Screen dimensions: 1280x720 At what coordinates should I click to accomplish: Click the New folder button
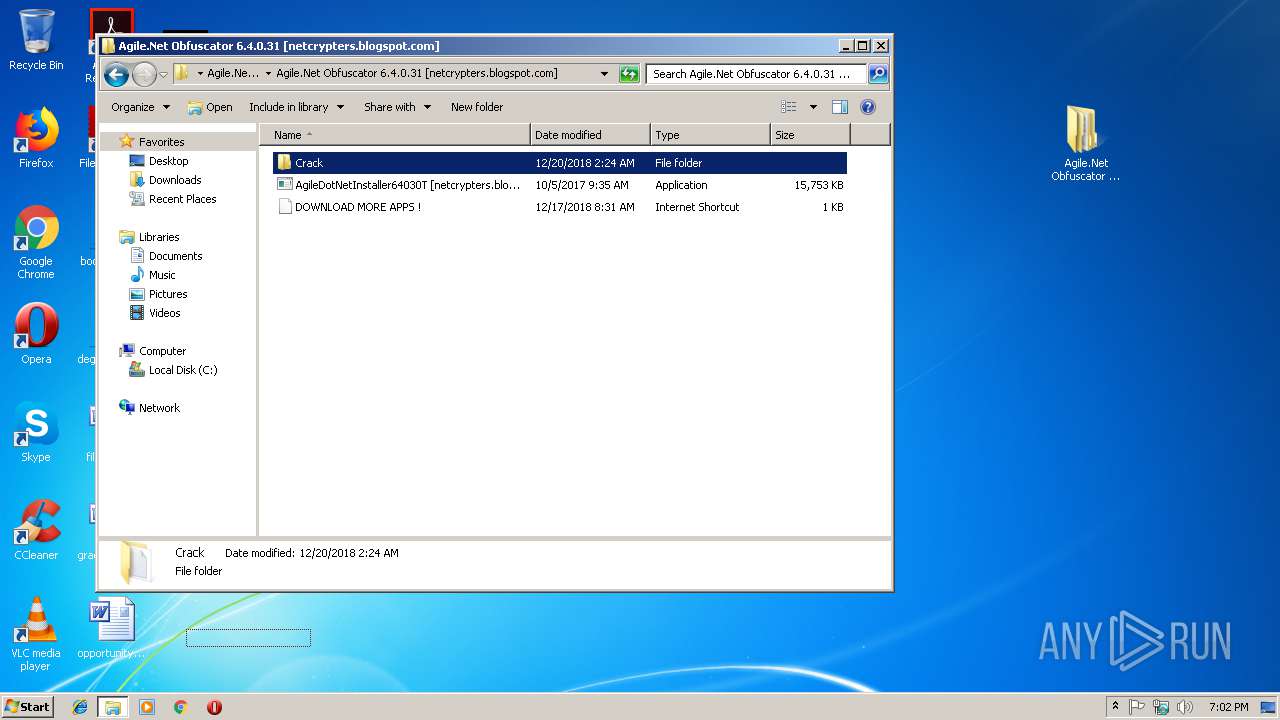[x=477, y=107]
